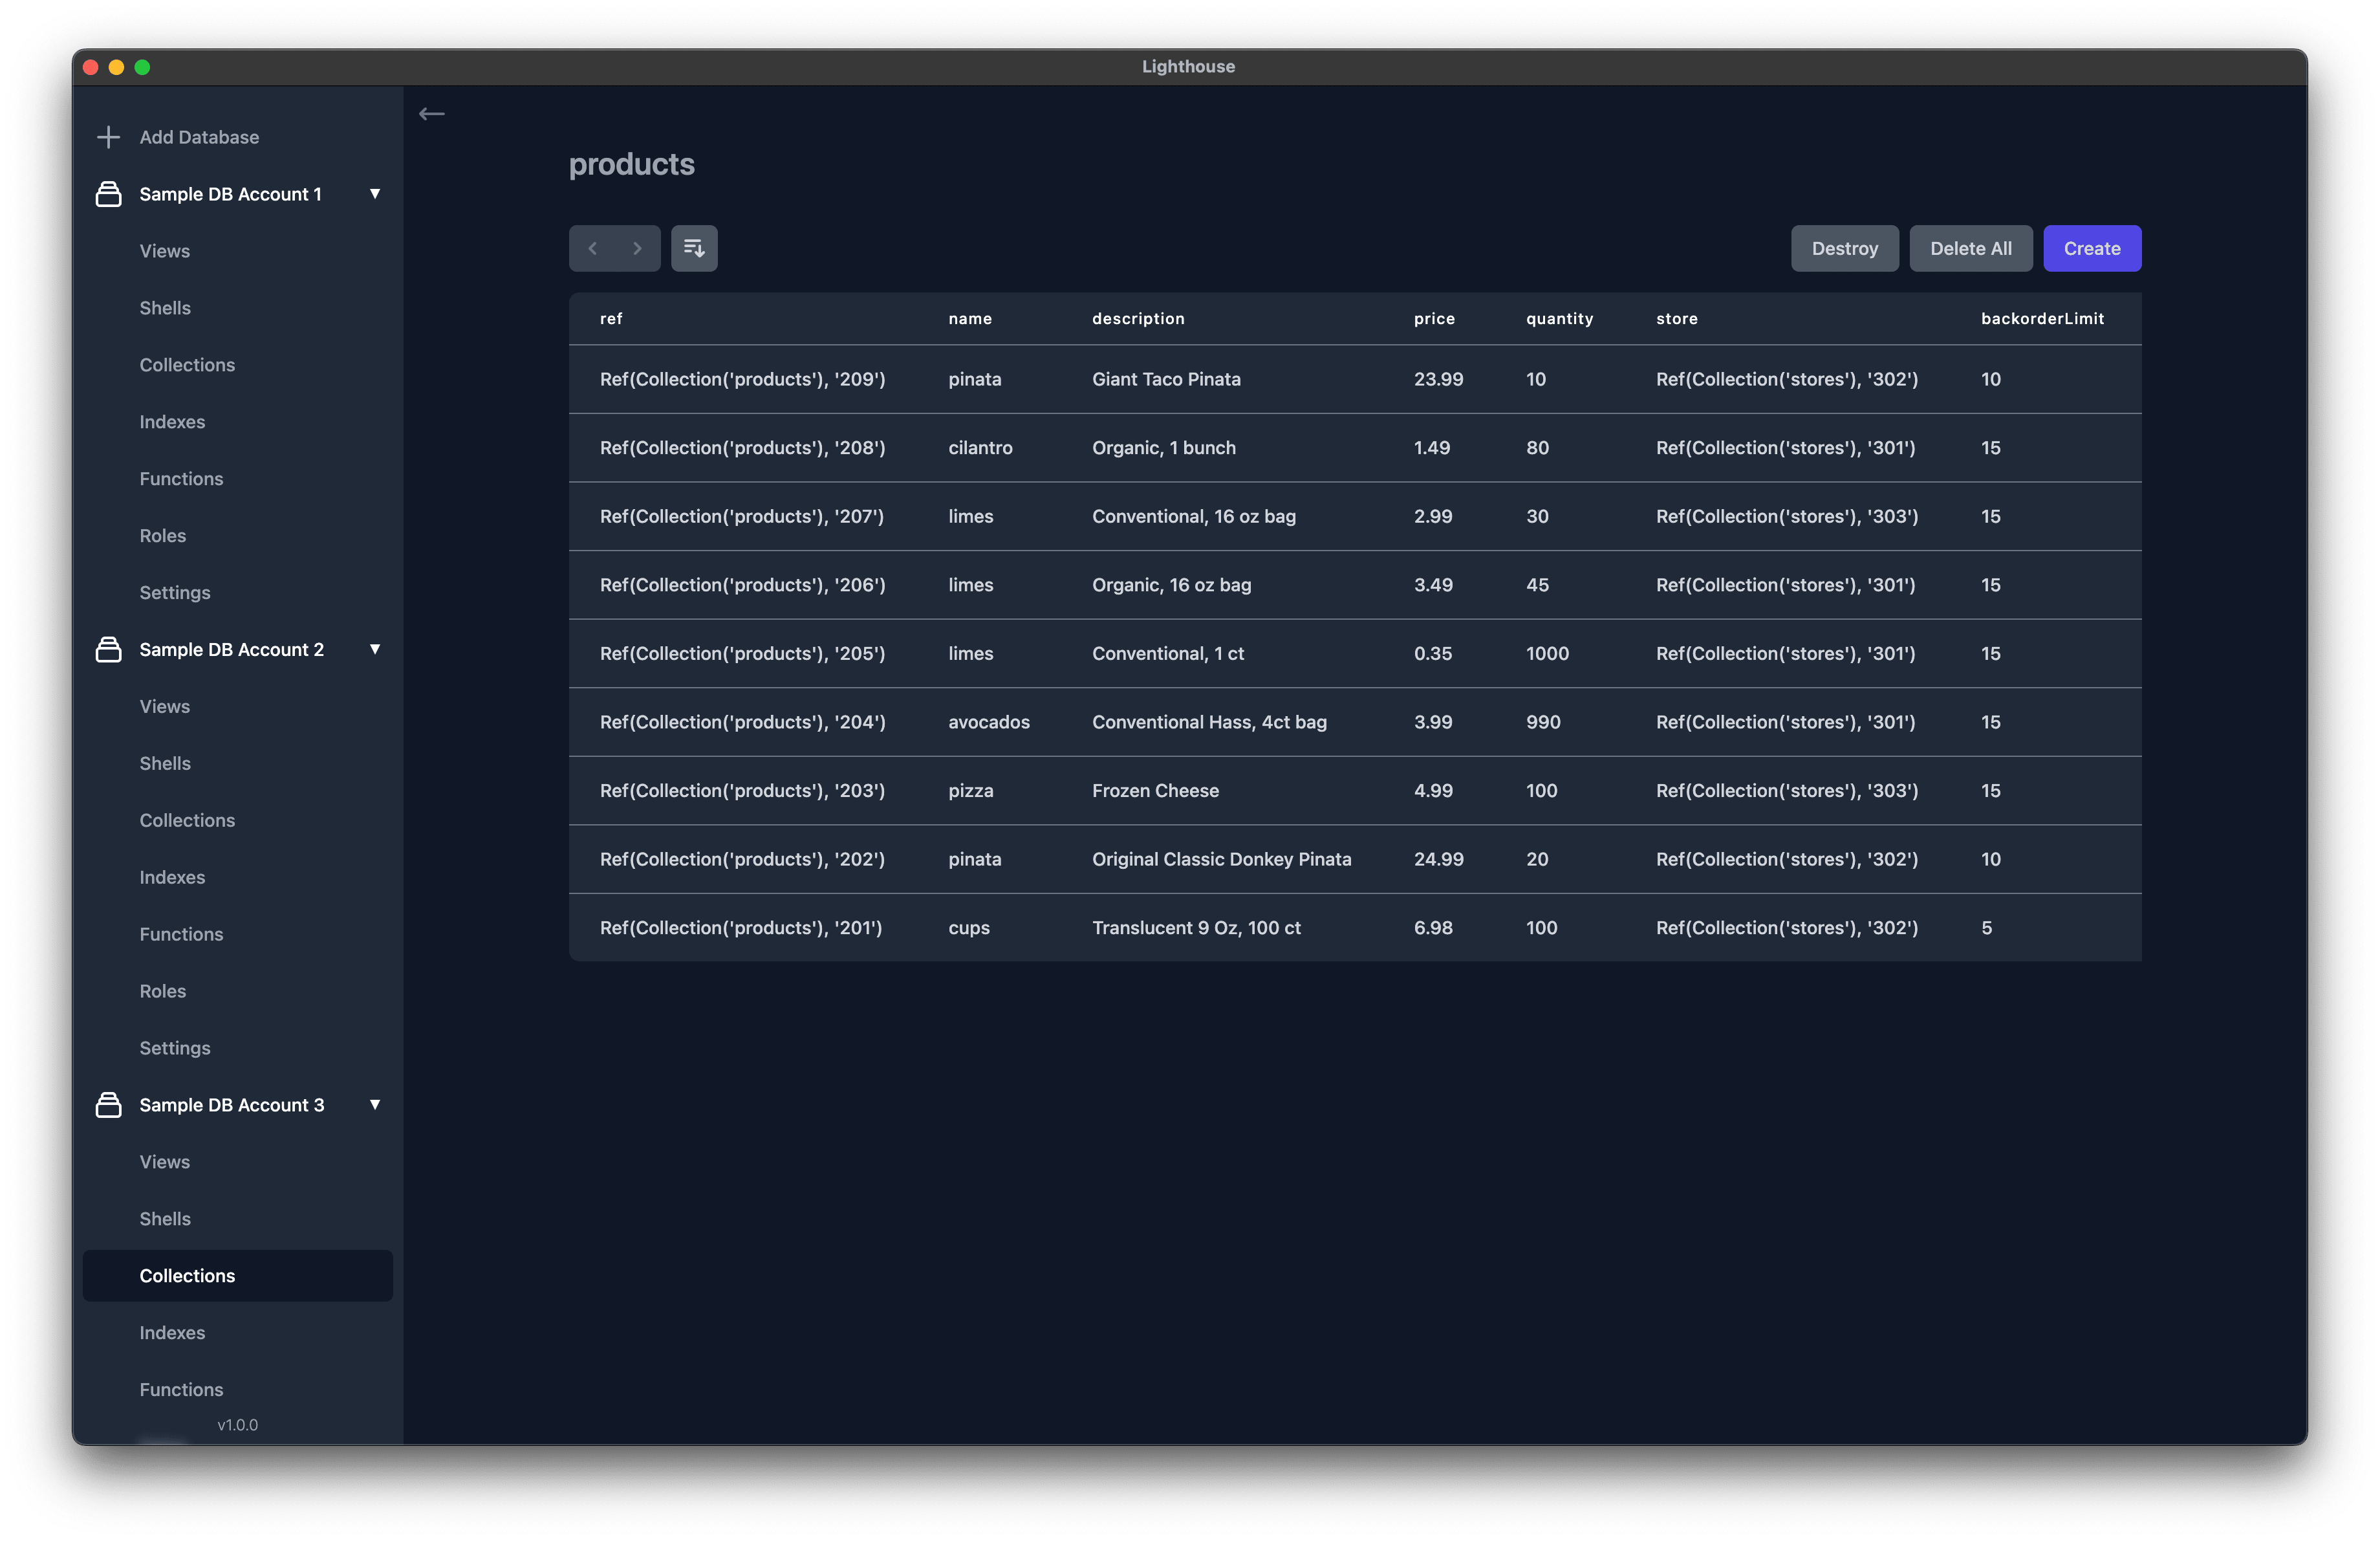Click 'Original Classic Donkey Pinata' description
Image resolution: width=2380 pixels, height=1541 pixels.
[1221, 859]
